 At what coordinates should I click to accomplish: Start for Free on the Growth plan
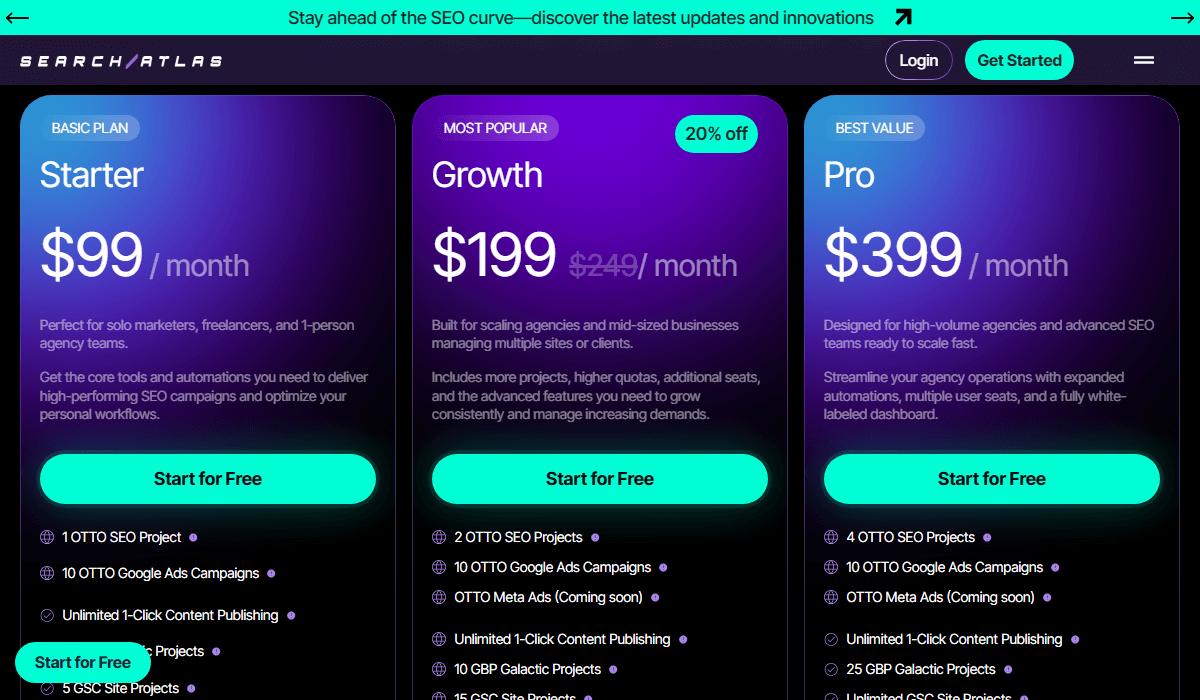600,479
